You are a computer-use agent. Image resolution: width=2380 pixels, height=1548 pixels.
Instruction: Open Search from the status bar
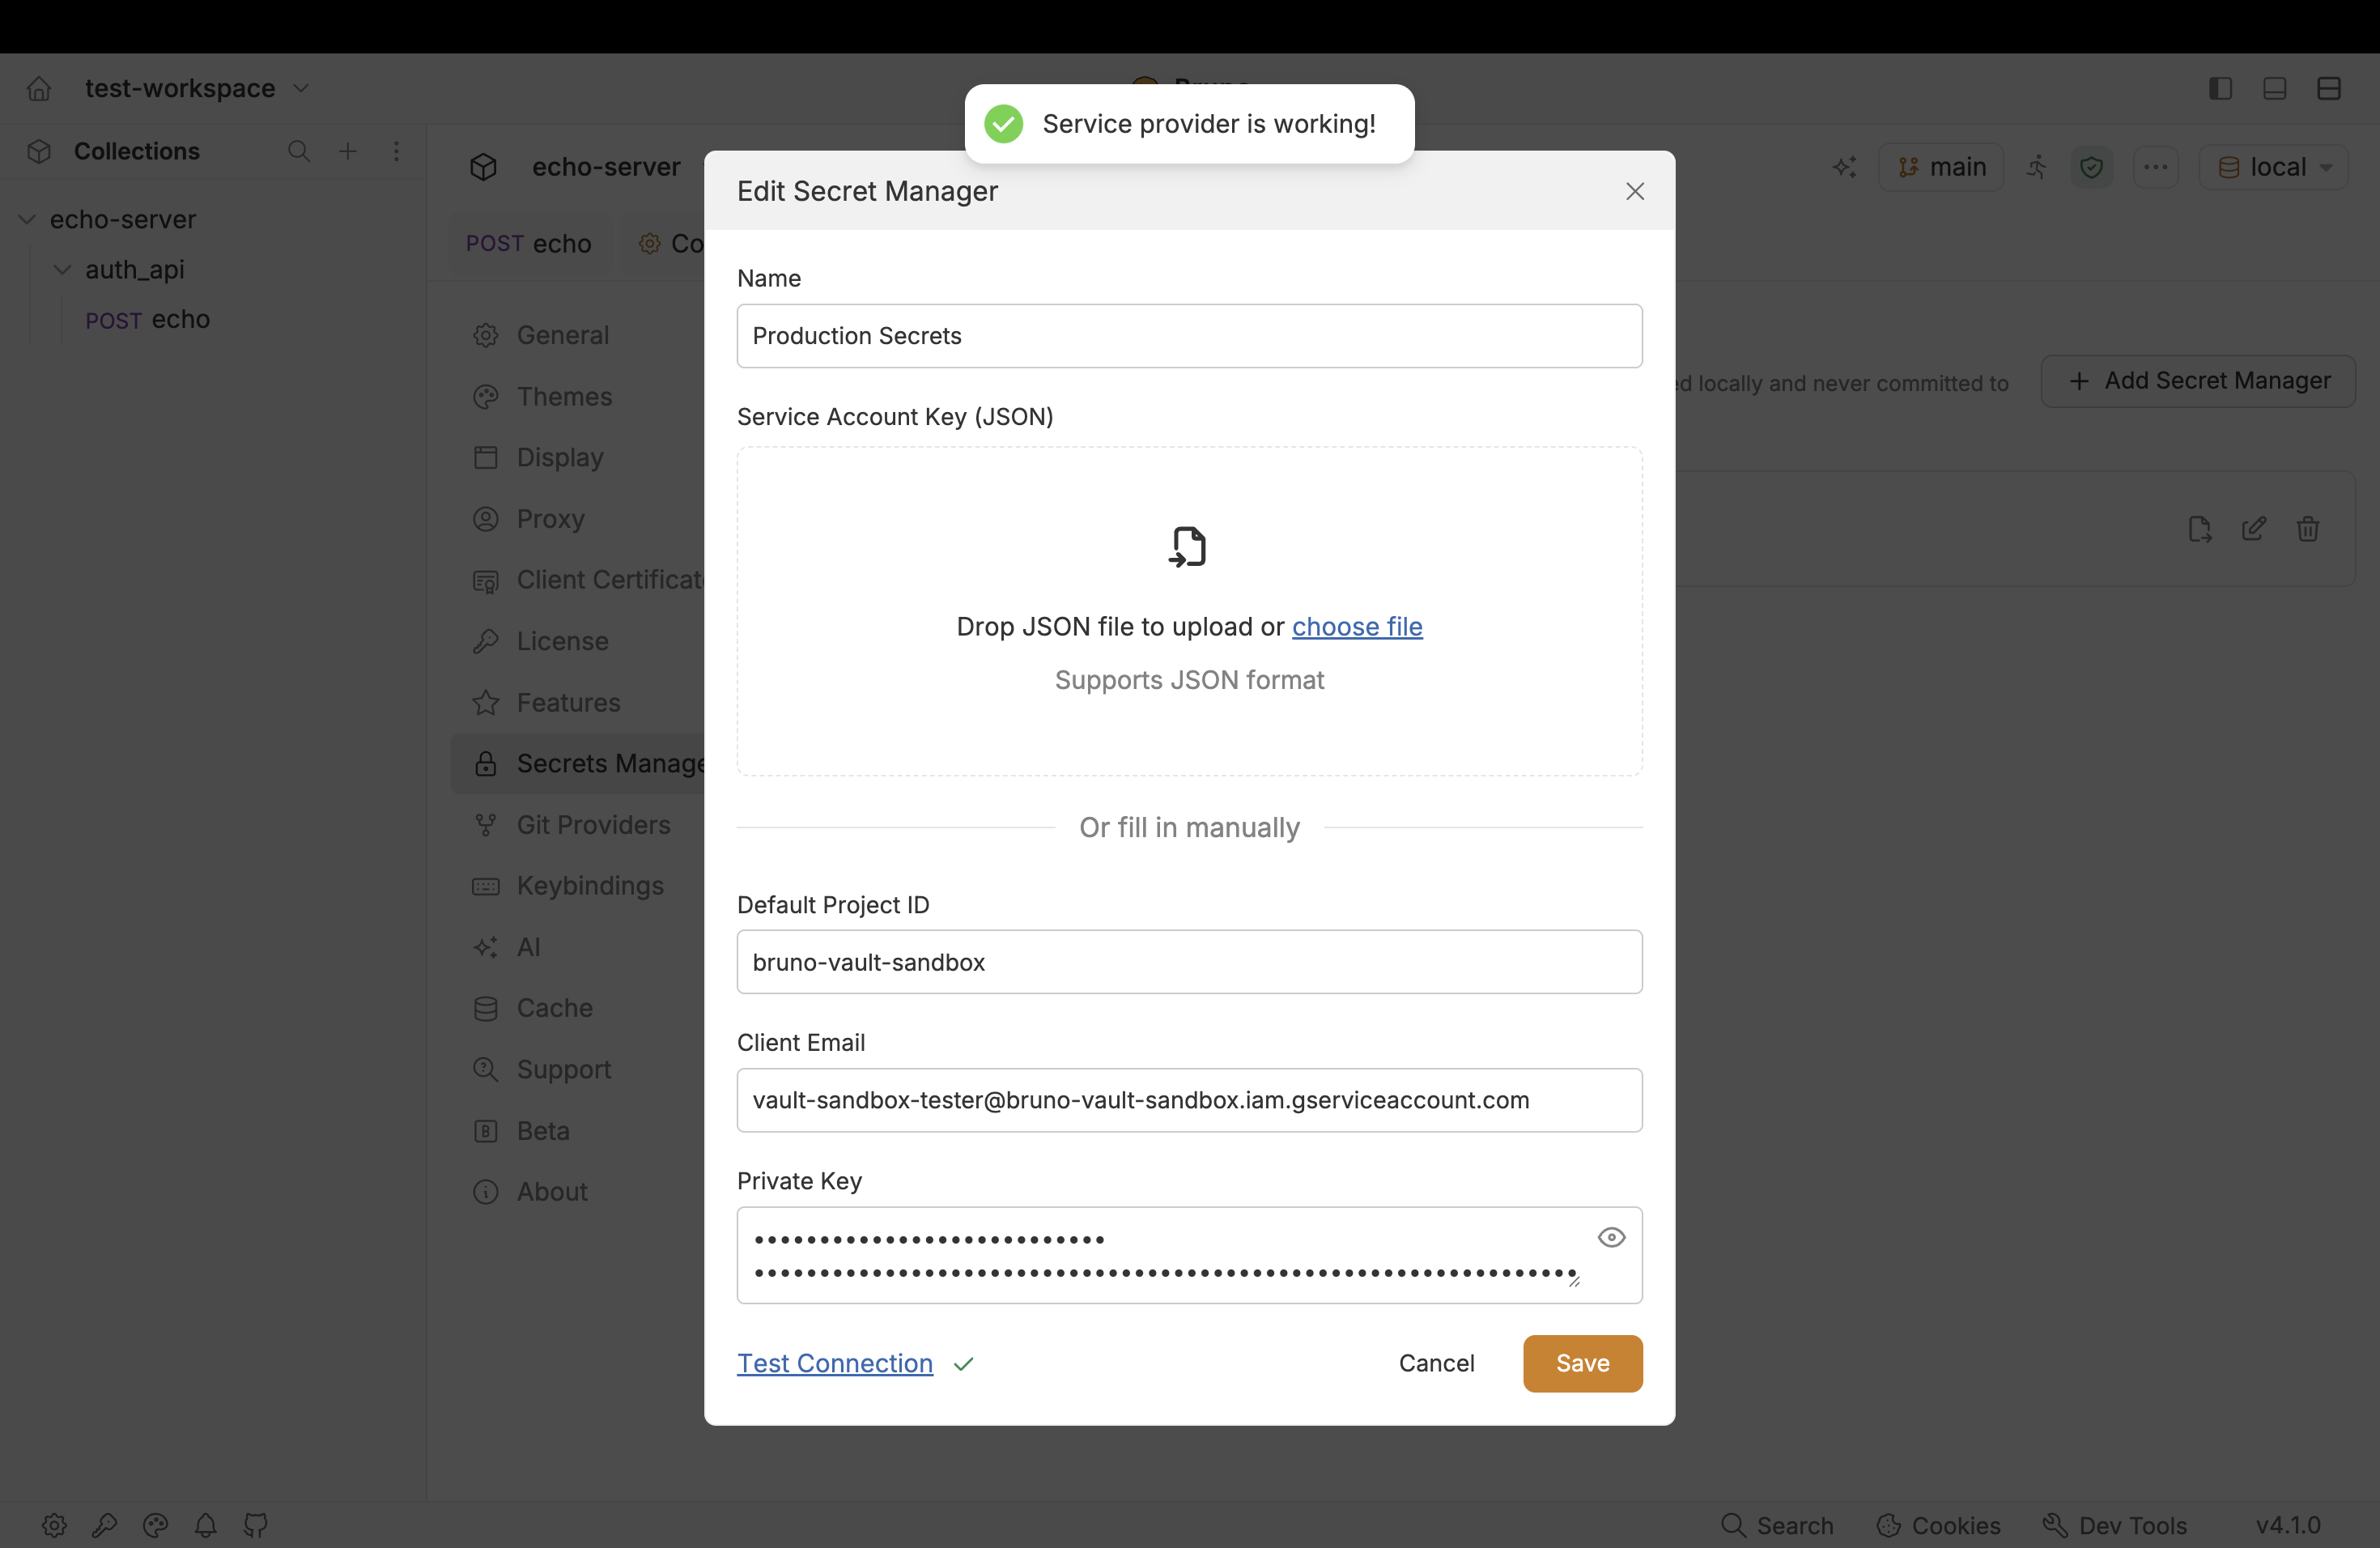point(1777,1525)
